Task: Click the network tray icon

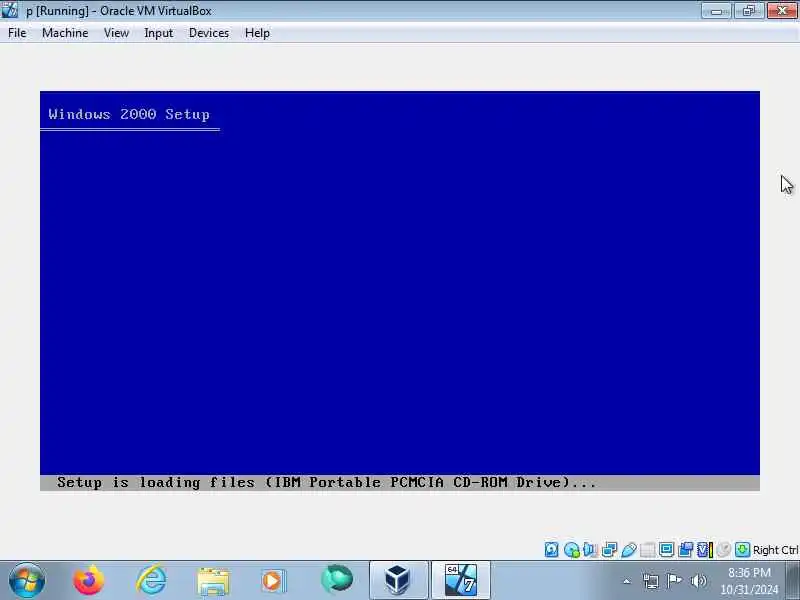Action: click(651, 581)
